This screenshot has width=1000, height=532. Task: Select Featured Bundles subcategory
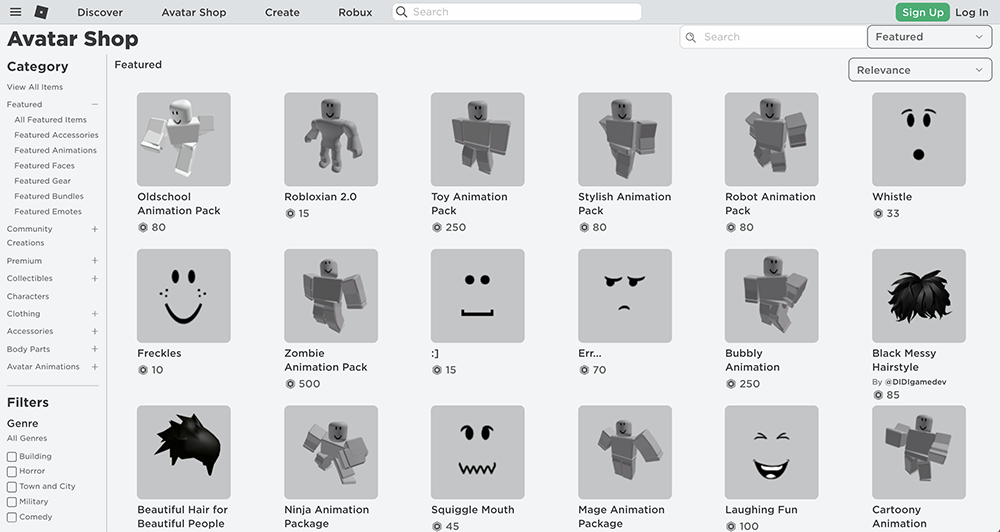49,196
